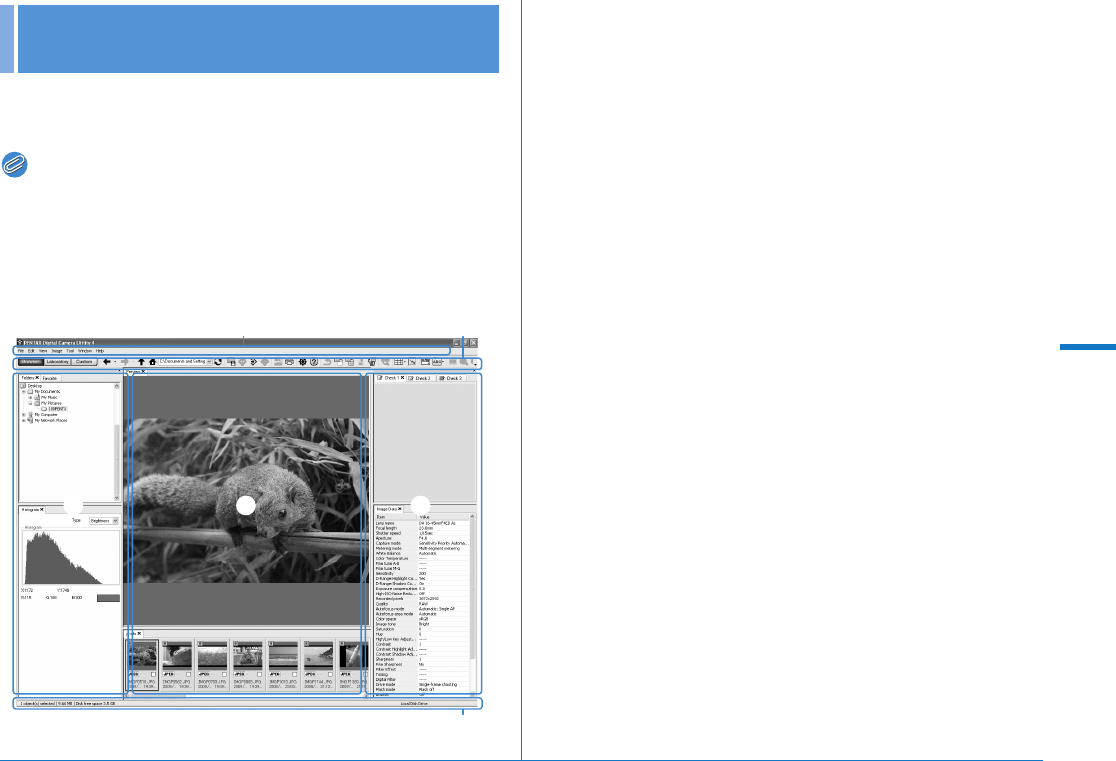This screenshot has width=1116, height=761.
Task: Tick the checkbox under the second thumbnail
Action: tap(189, 674)
